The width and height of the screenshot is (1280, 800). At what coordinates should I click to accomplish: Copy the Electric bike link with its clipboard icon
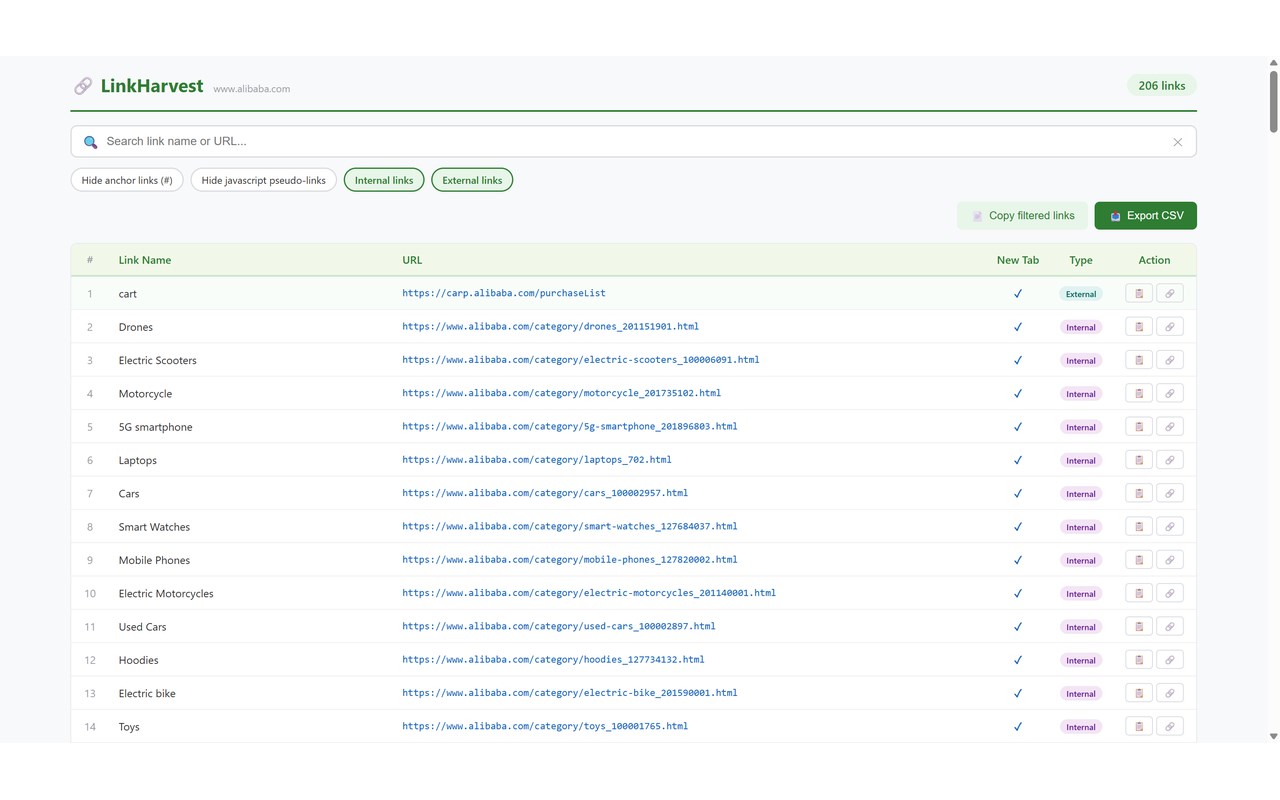coord(1139,693)
